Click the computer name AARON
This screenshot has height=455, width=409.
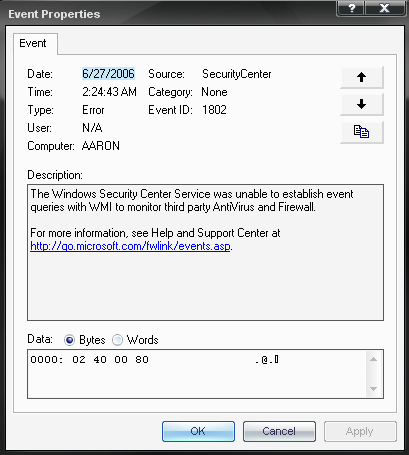tap(101, 146)
